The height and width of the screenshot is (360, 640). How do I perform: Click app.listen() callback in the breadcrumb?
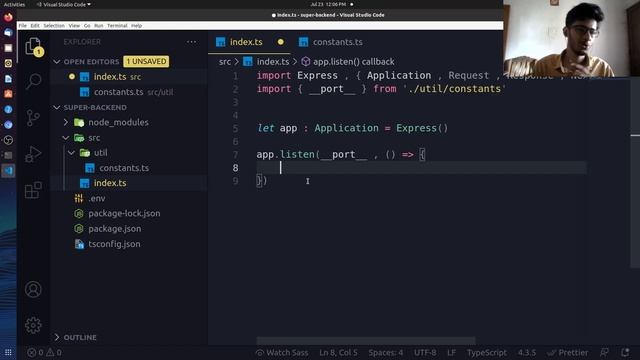tap(353, 62)
